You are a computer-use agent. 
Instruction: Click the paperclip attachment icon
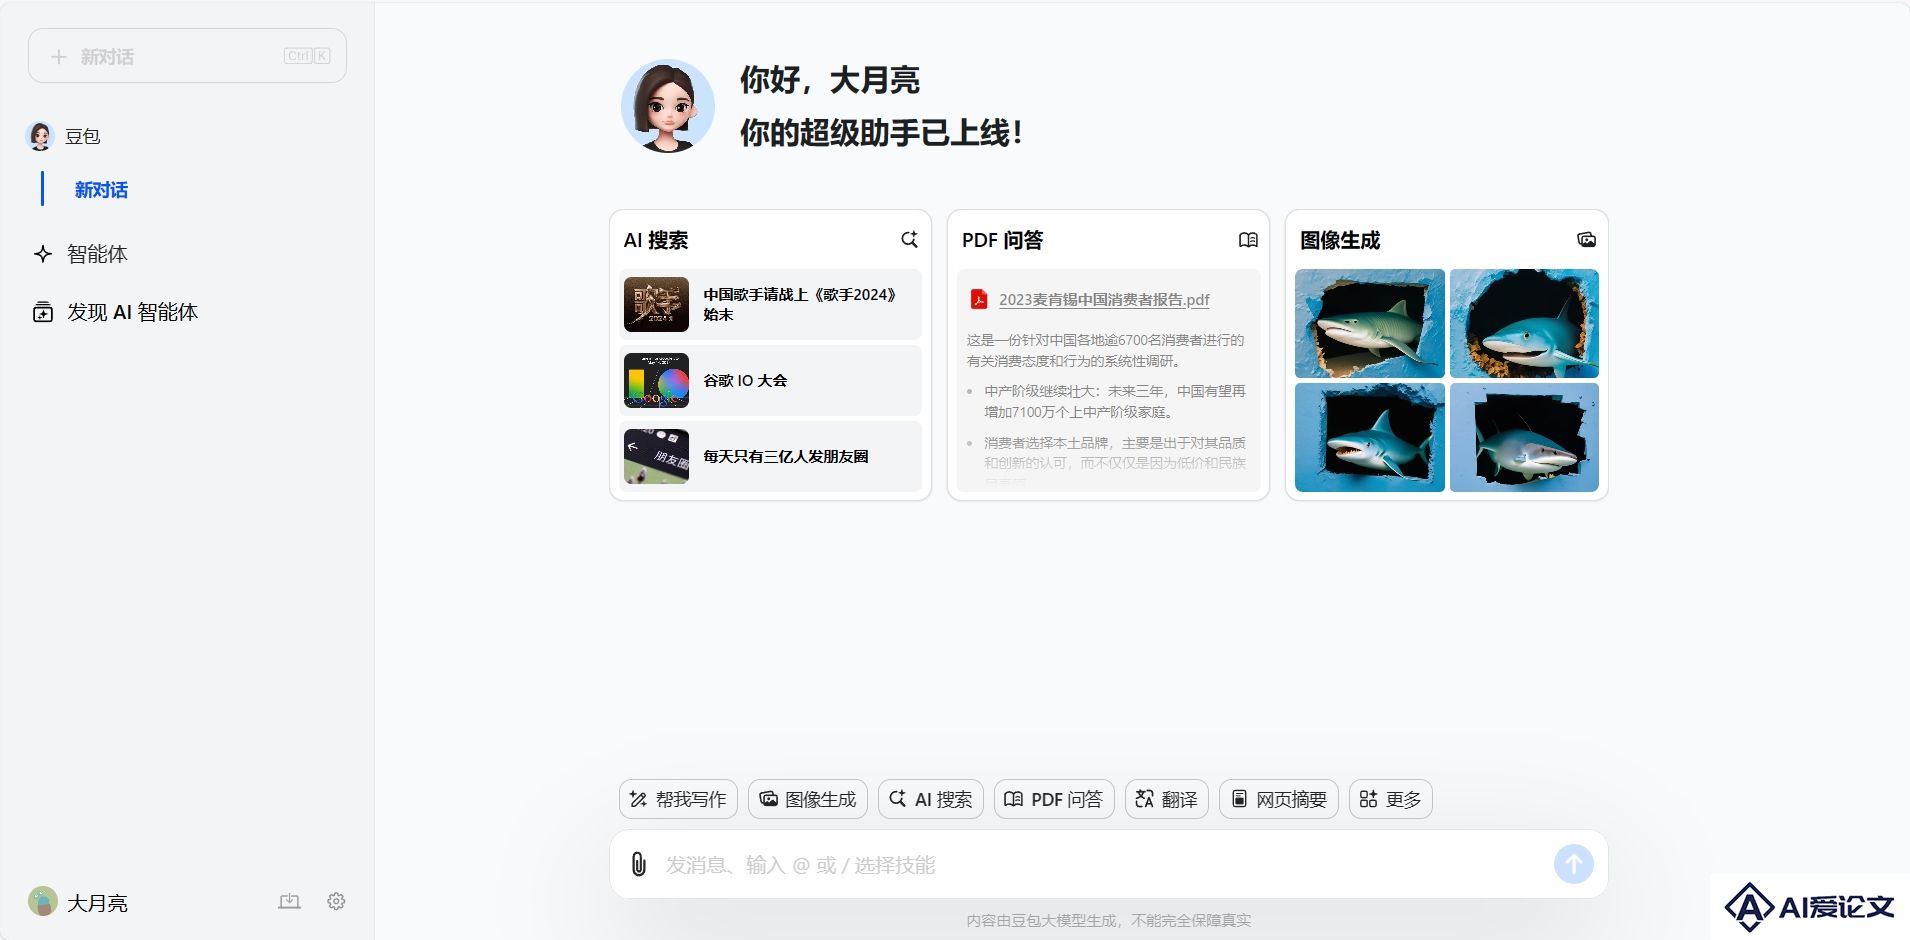638,864
